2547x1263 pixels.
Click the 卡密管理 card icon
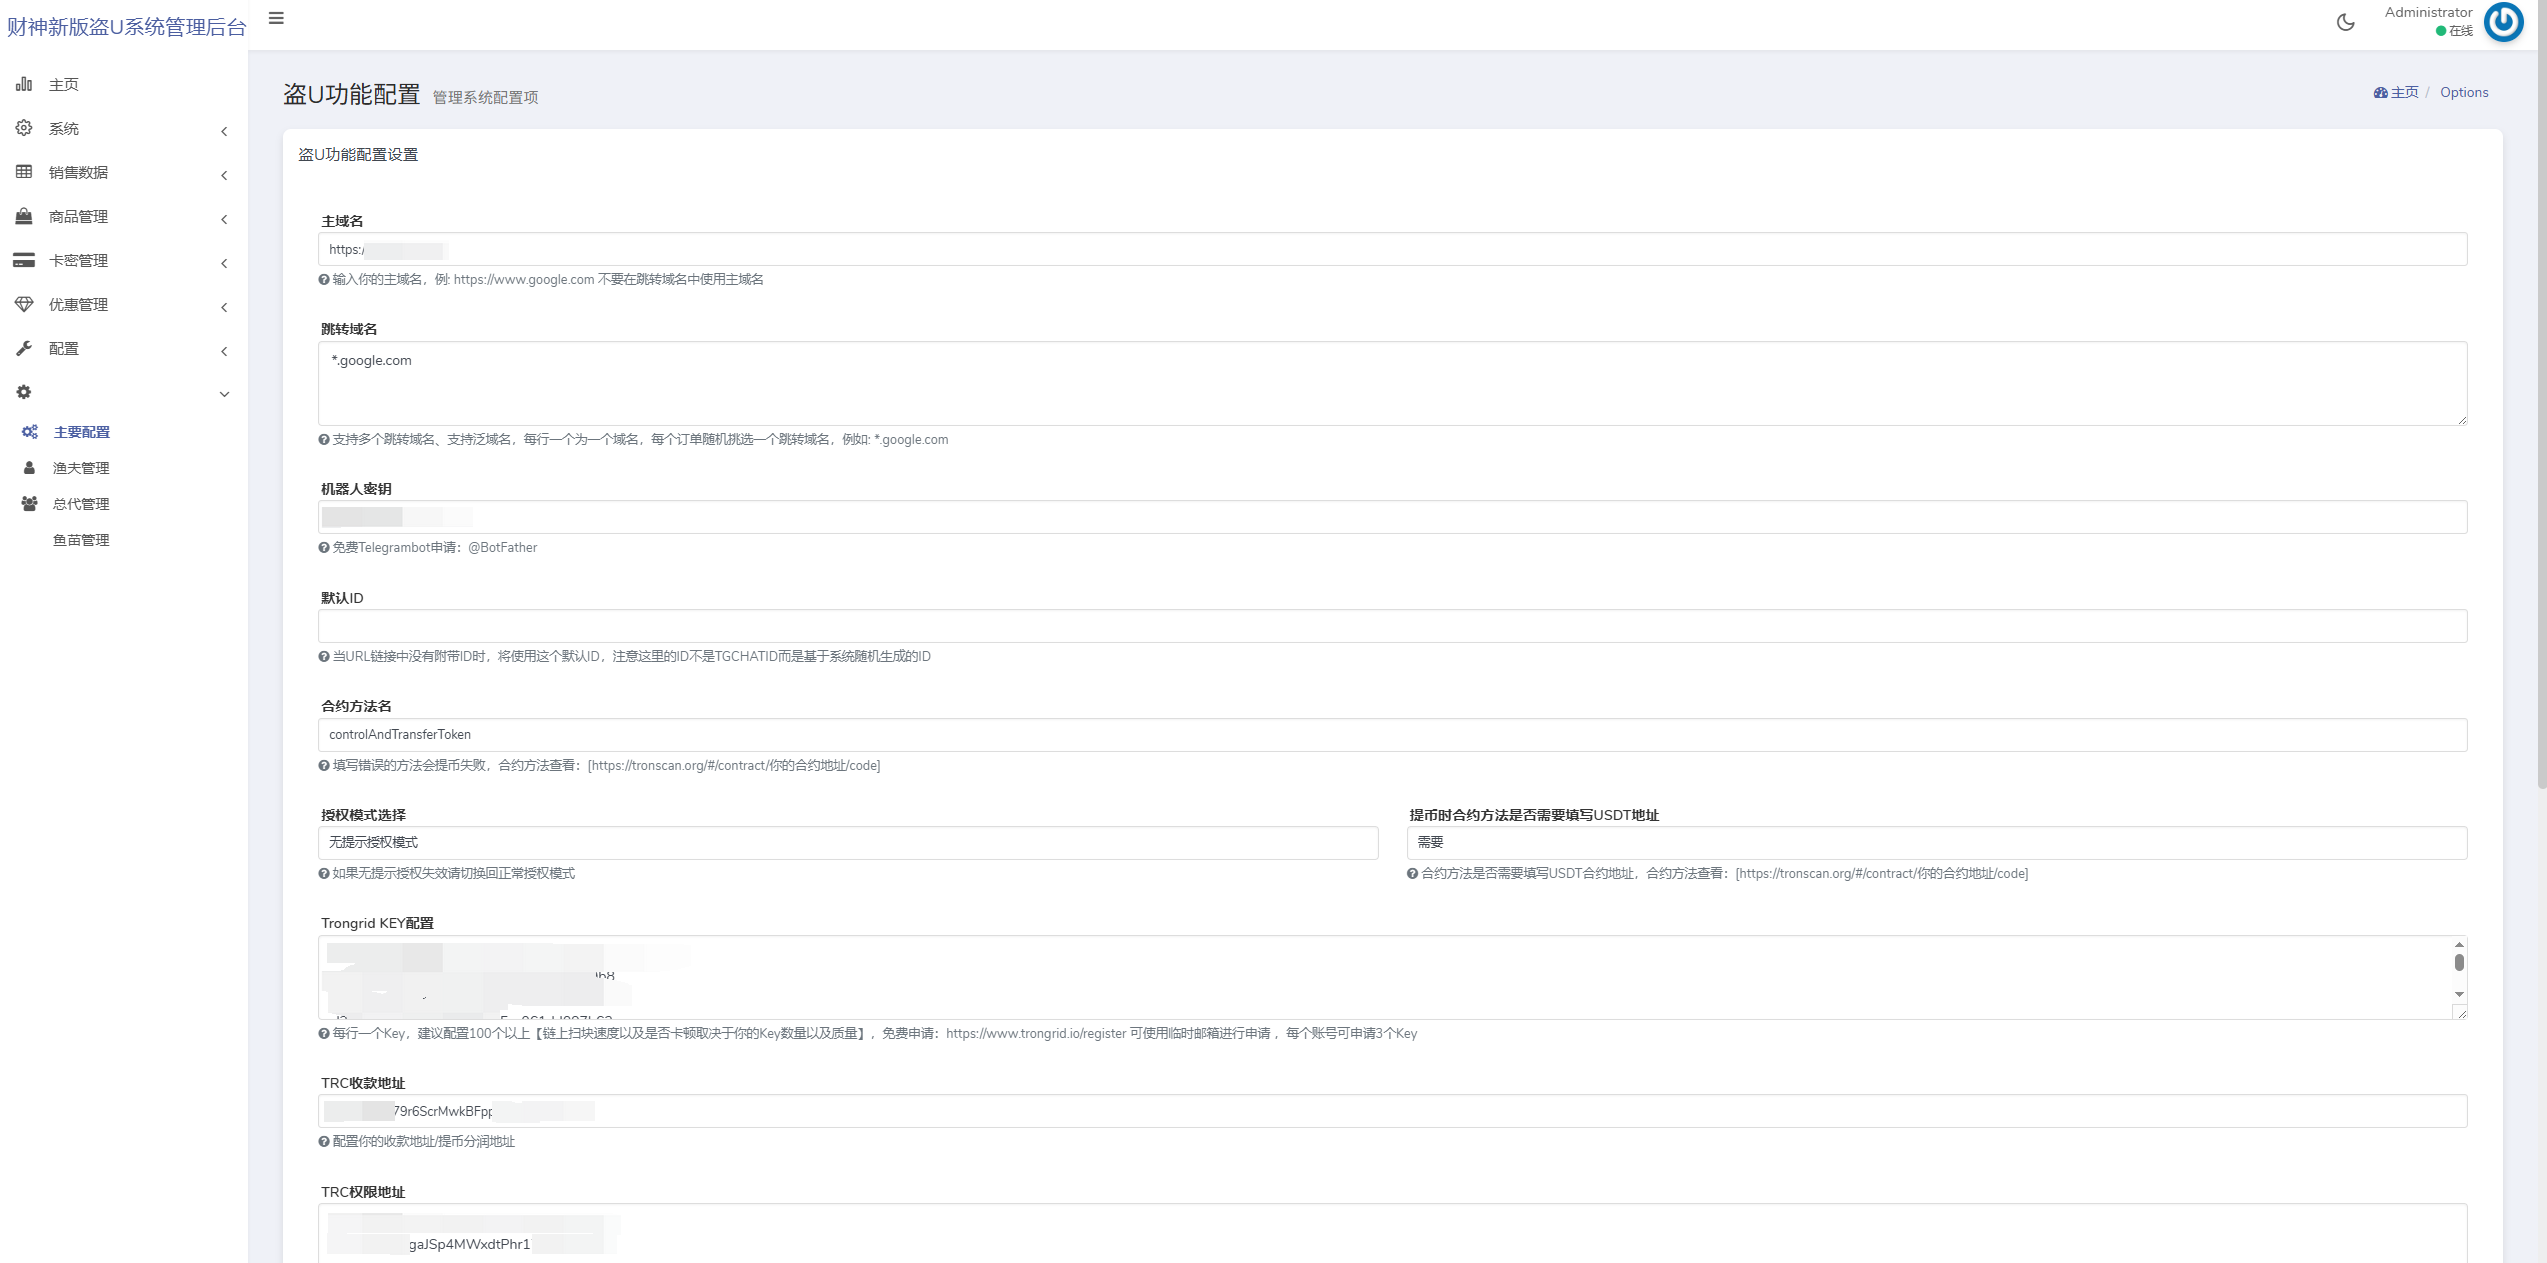tap(24, 260)
